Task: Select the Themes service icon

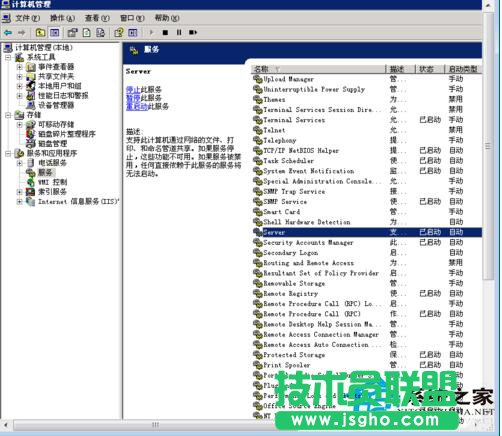Action: click(257, 99)
